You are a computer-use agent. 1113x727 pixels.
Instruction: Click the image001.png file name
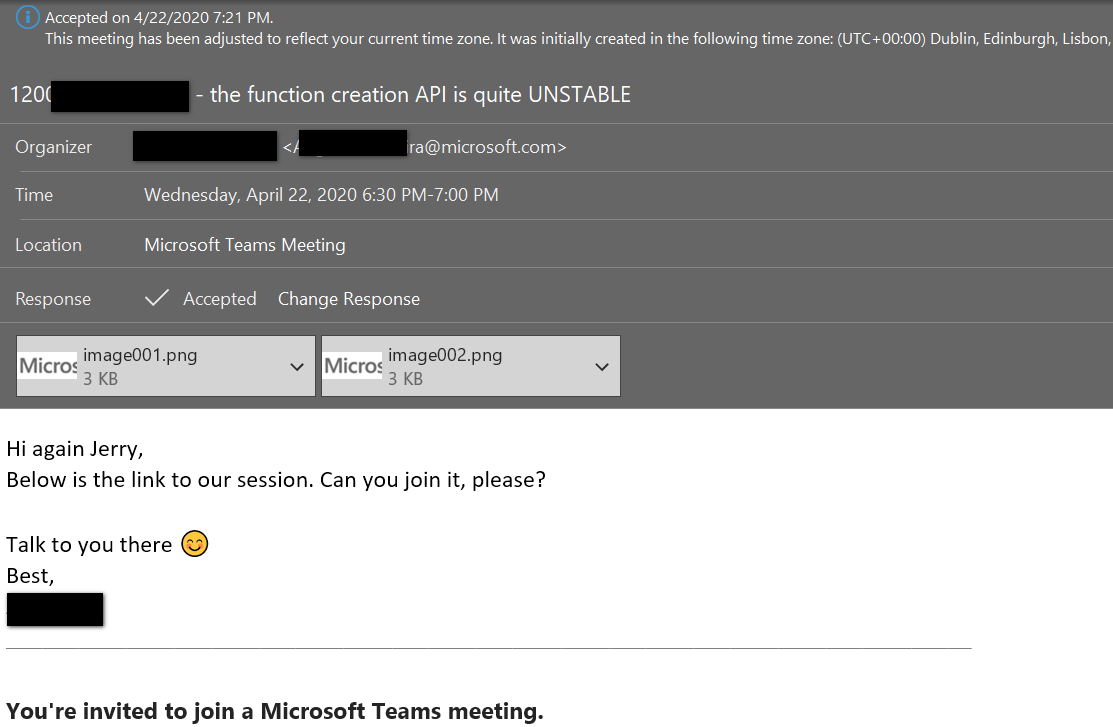tap(140, 355)
